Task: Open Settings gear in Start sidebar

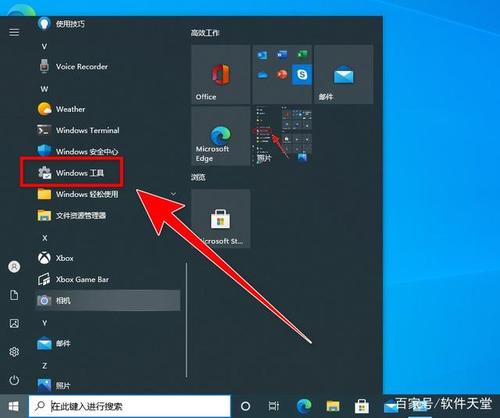Action: (x=14, y=352)
